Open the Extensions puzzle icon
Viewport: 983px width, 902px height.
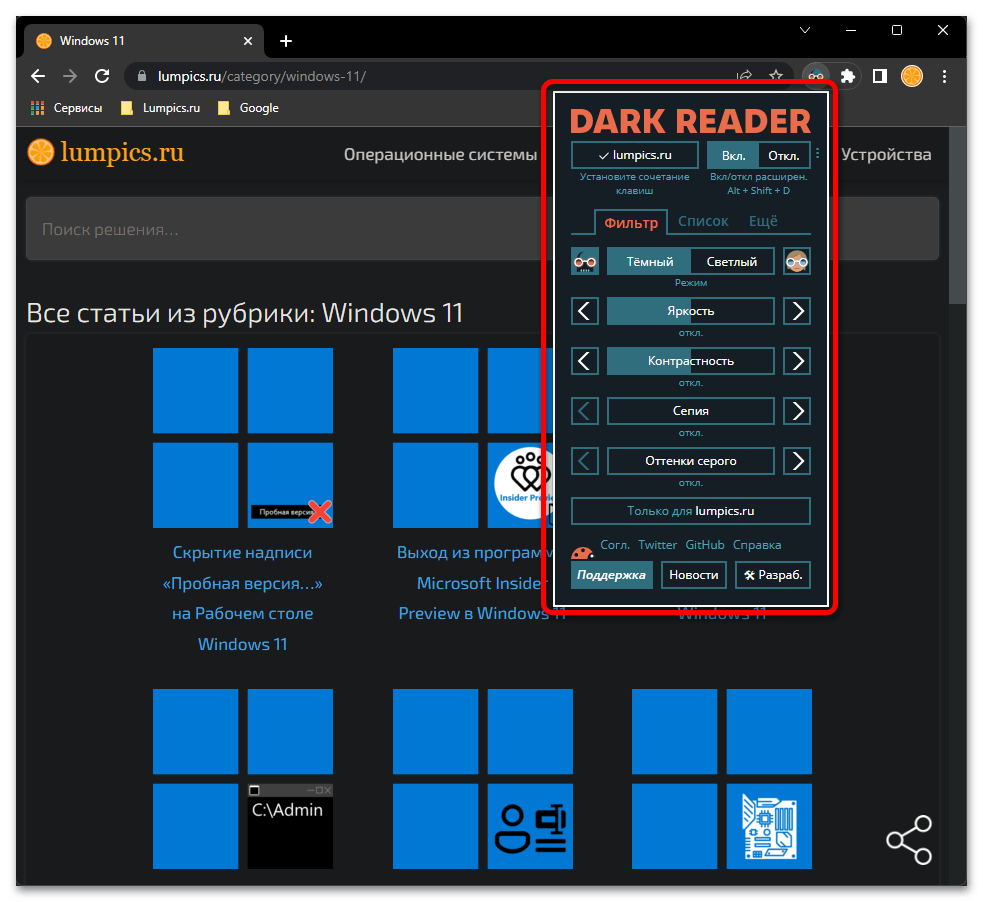click(848, 76)
